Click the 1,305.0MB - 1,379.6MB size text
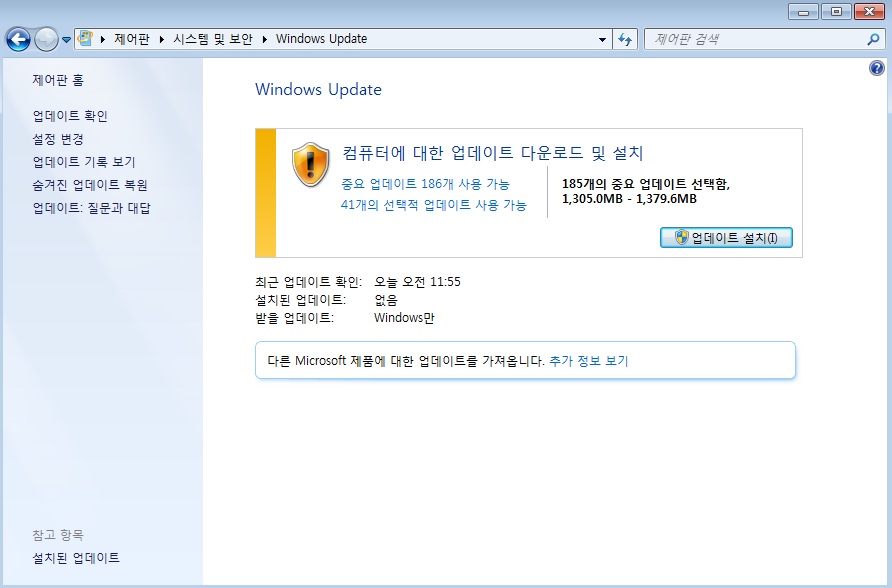The height and width of the screenshot is (588, 892). 629,199
